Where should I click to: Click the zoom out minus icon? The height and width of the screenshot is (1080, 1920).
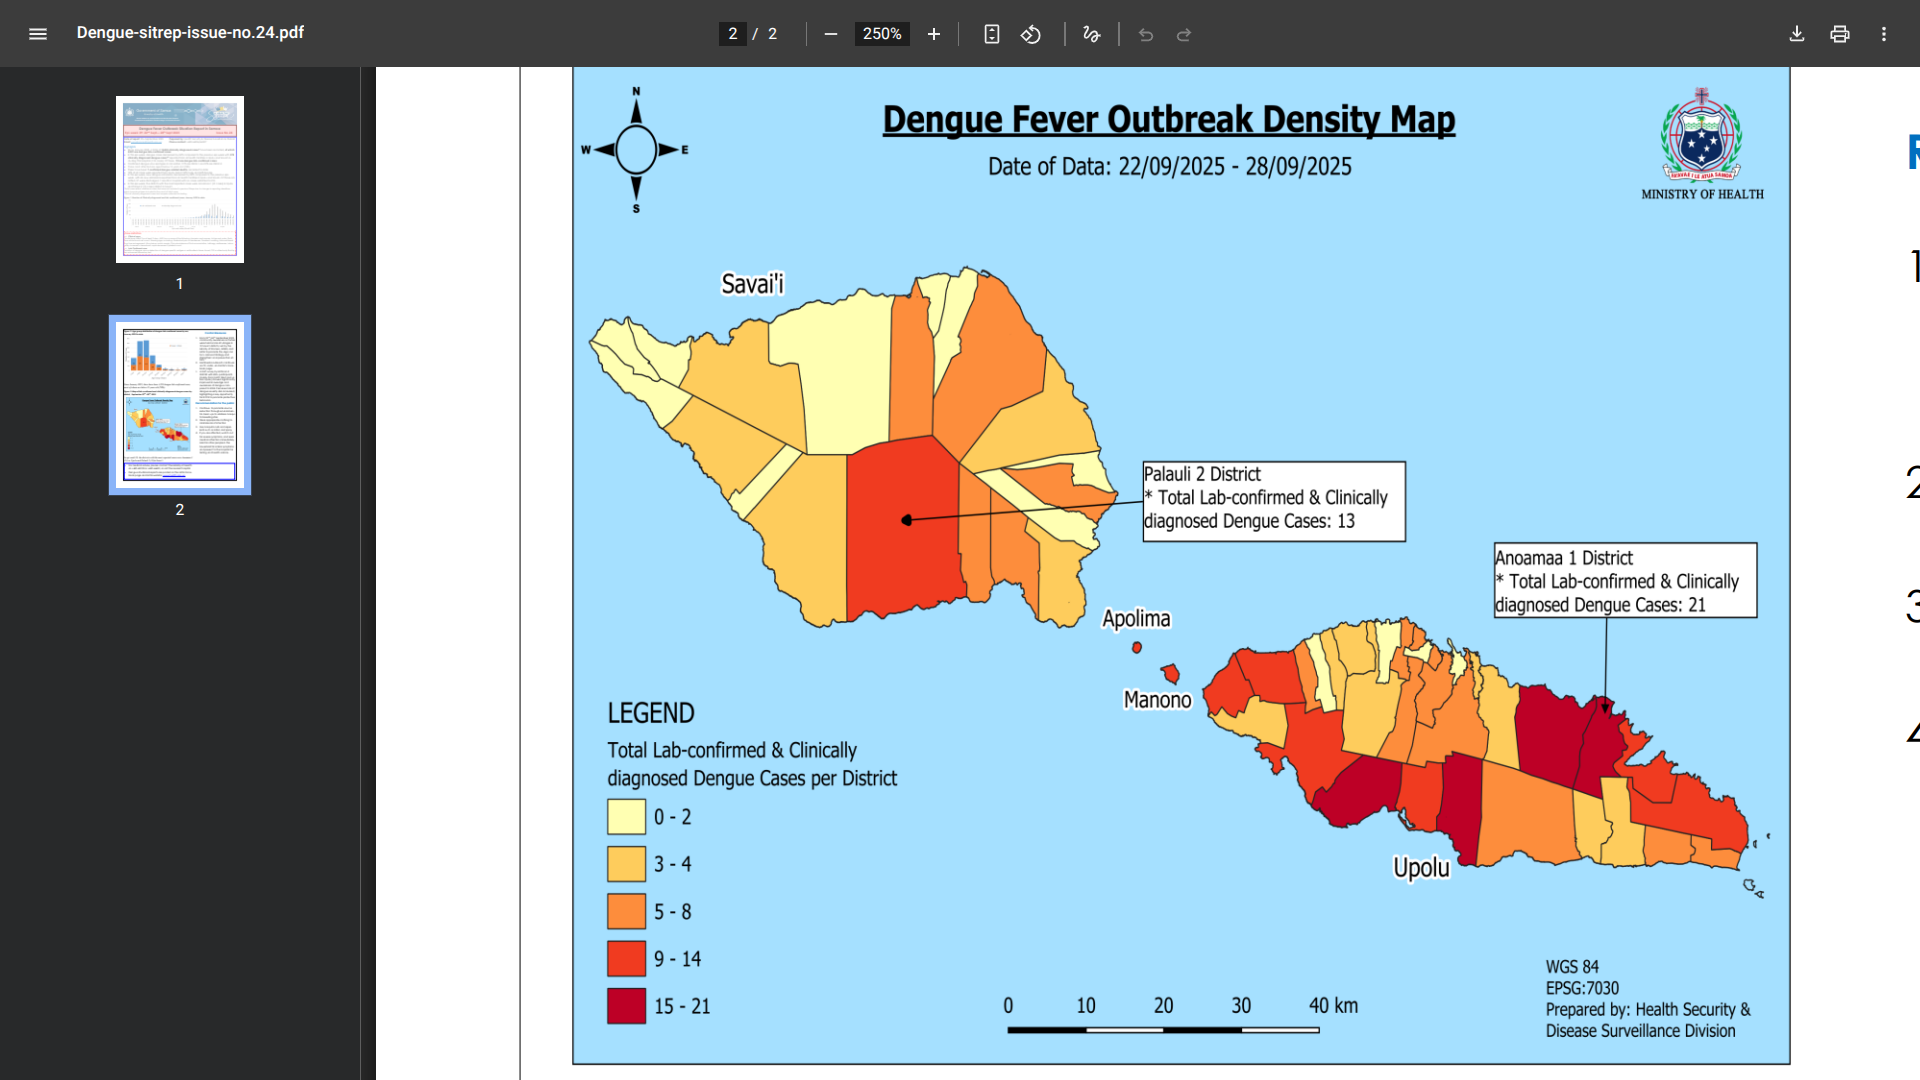click(830, 34)
